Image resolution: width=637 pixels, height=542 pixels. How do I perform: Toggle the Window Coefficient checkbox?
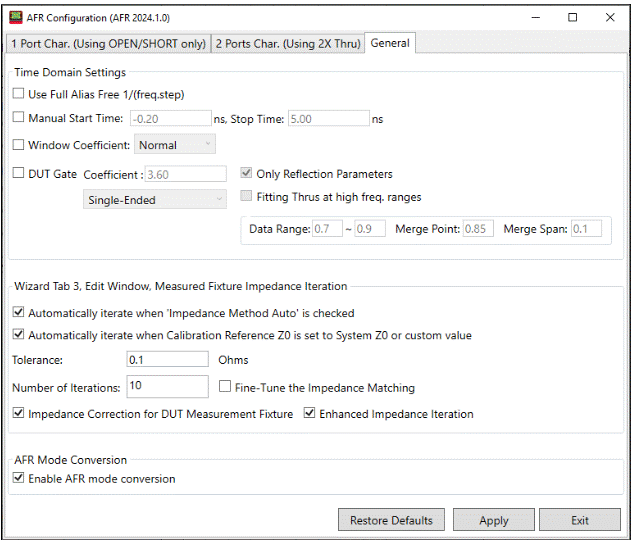pyautogui.click(x=19, y=145)
